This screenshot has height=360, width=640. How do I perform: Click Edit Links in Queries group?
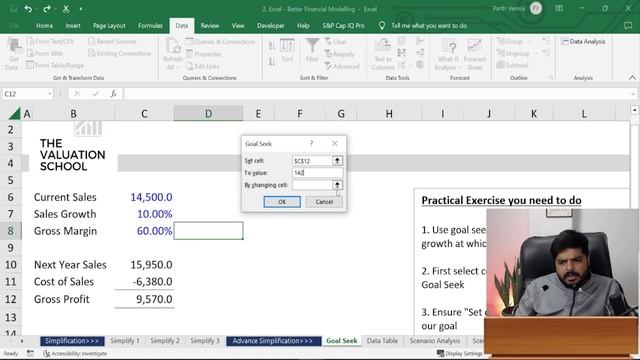tap(203, 66)
